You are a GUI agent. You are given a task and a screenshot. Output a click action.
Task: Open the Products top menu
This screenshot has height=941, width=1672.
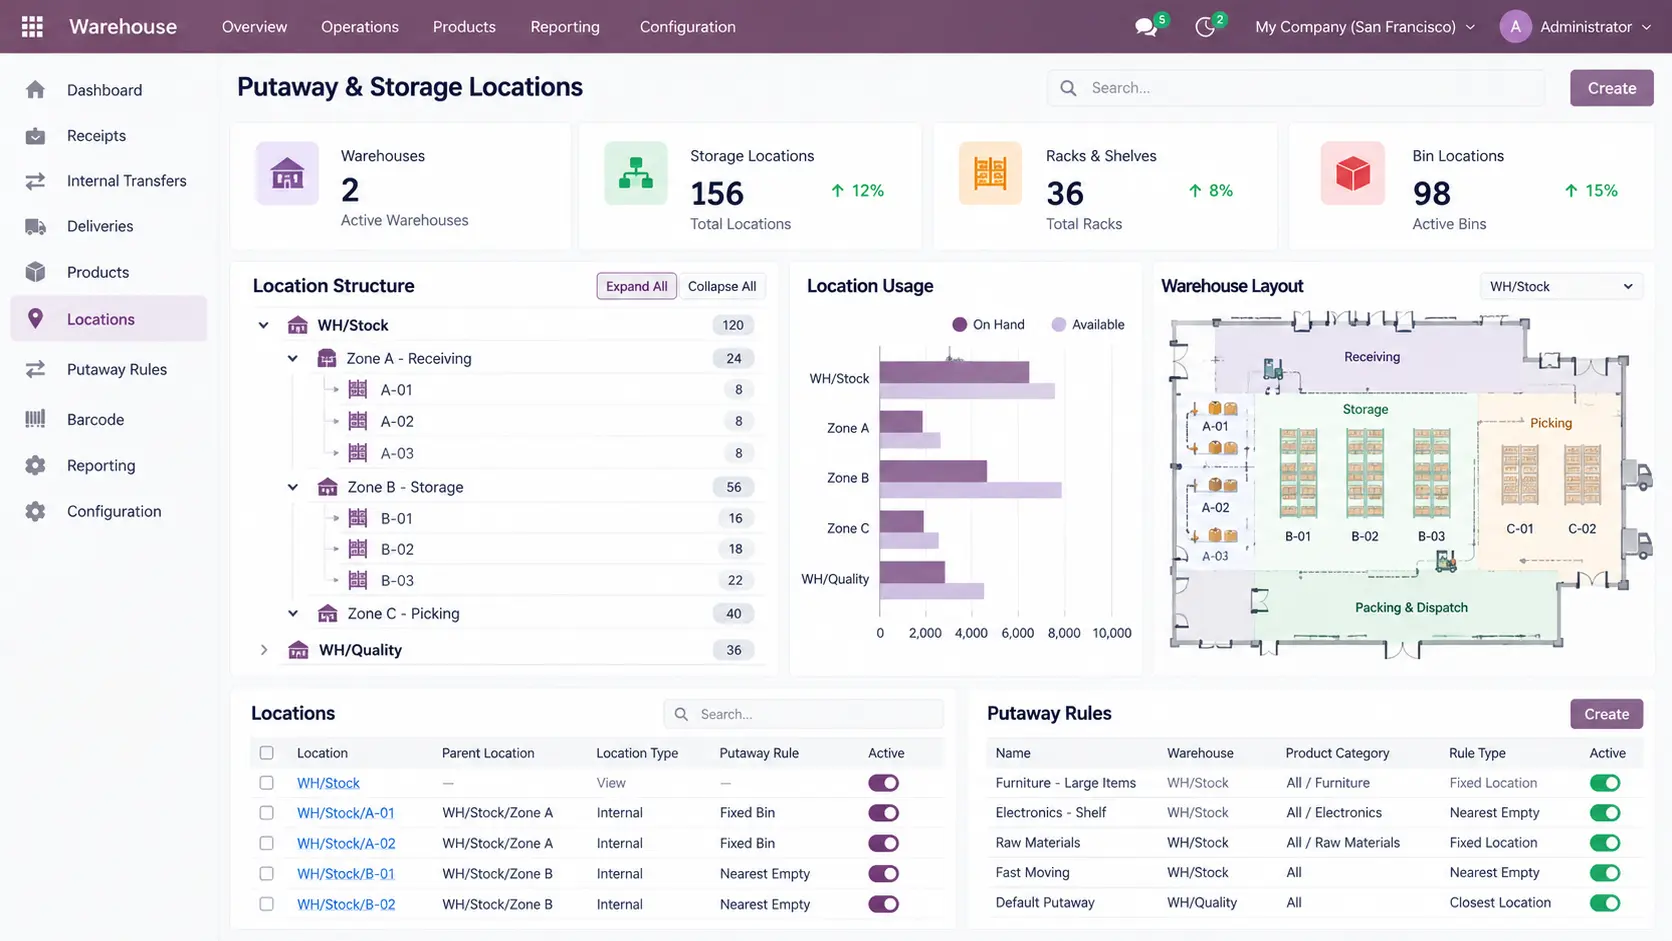[464, 27]
